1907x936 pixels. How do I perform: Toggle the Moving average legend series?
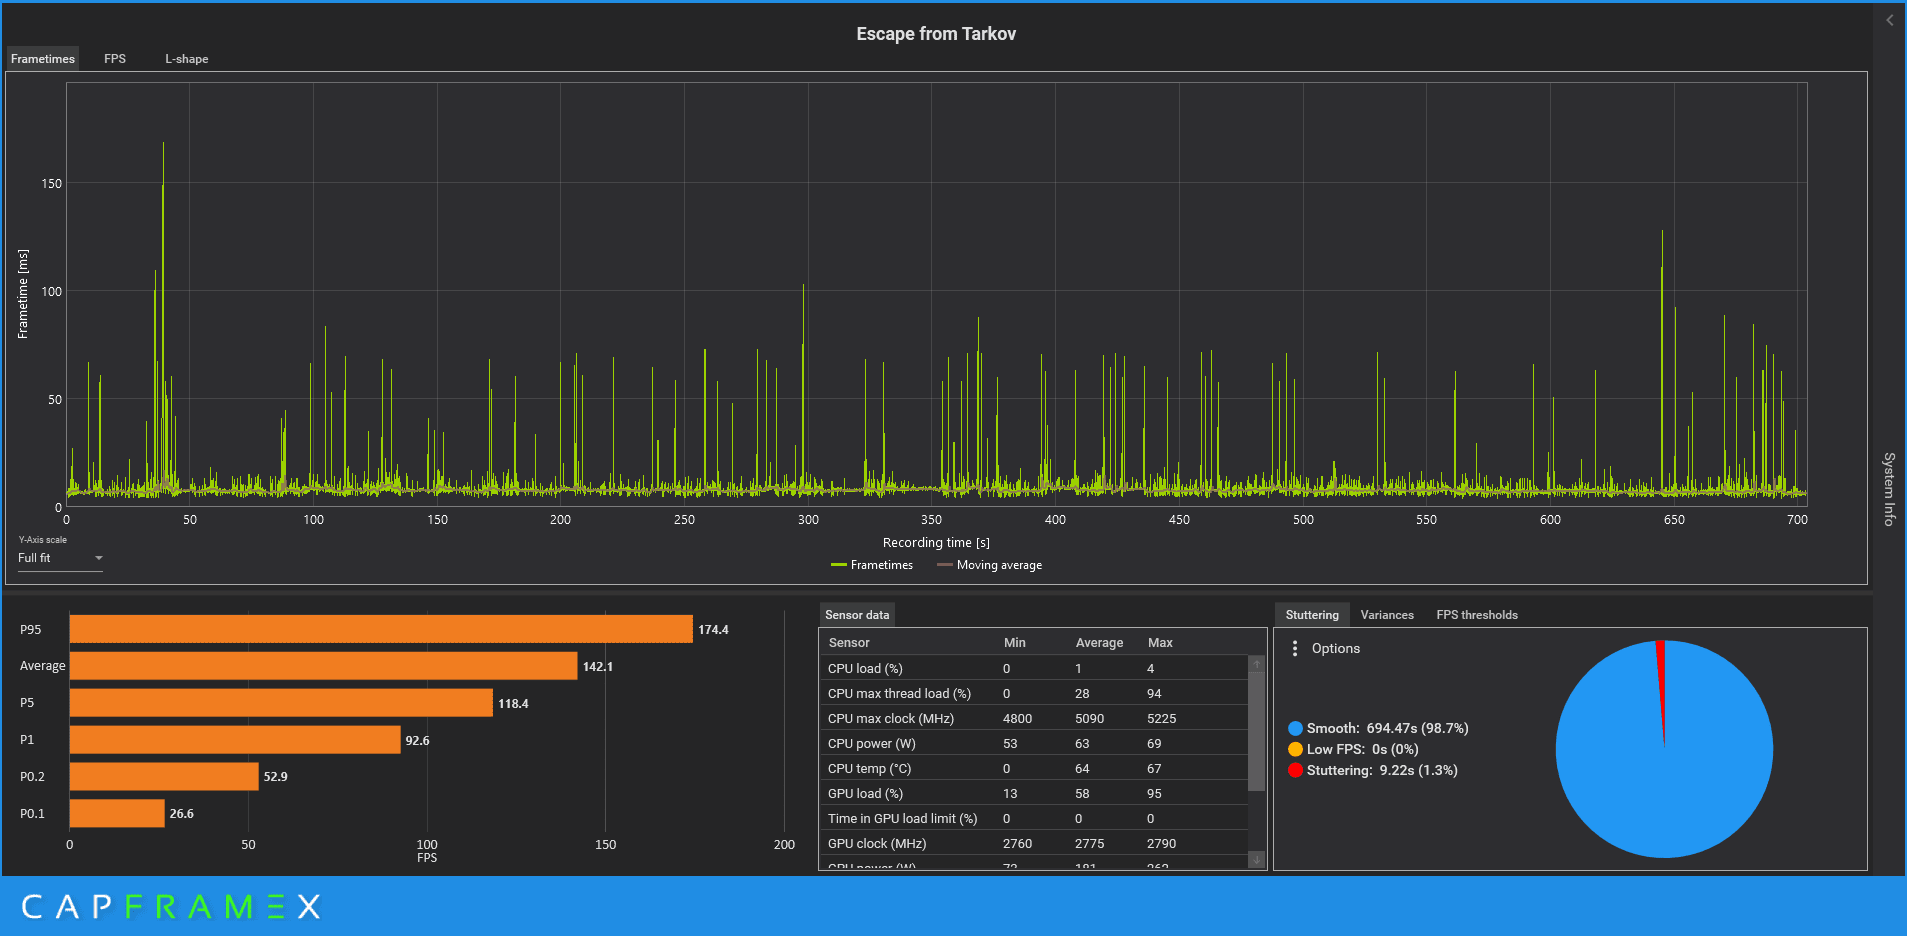point(989,565)
